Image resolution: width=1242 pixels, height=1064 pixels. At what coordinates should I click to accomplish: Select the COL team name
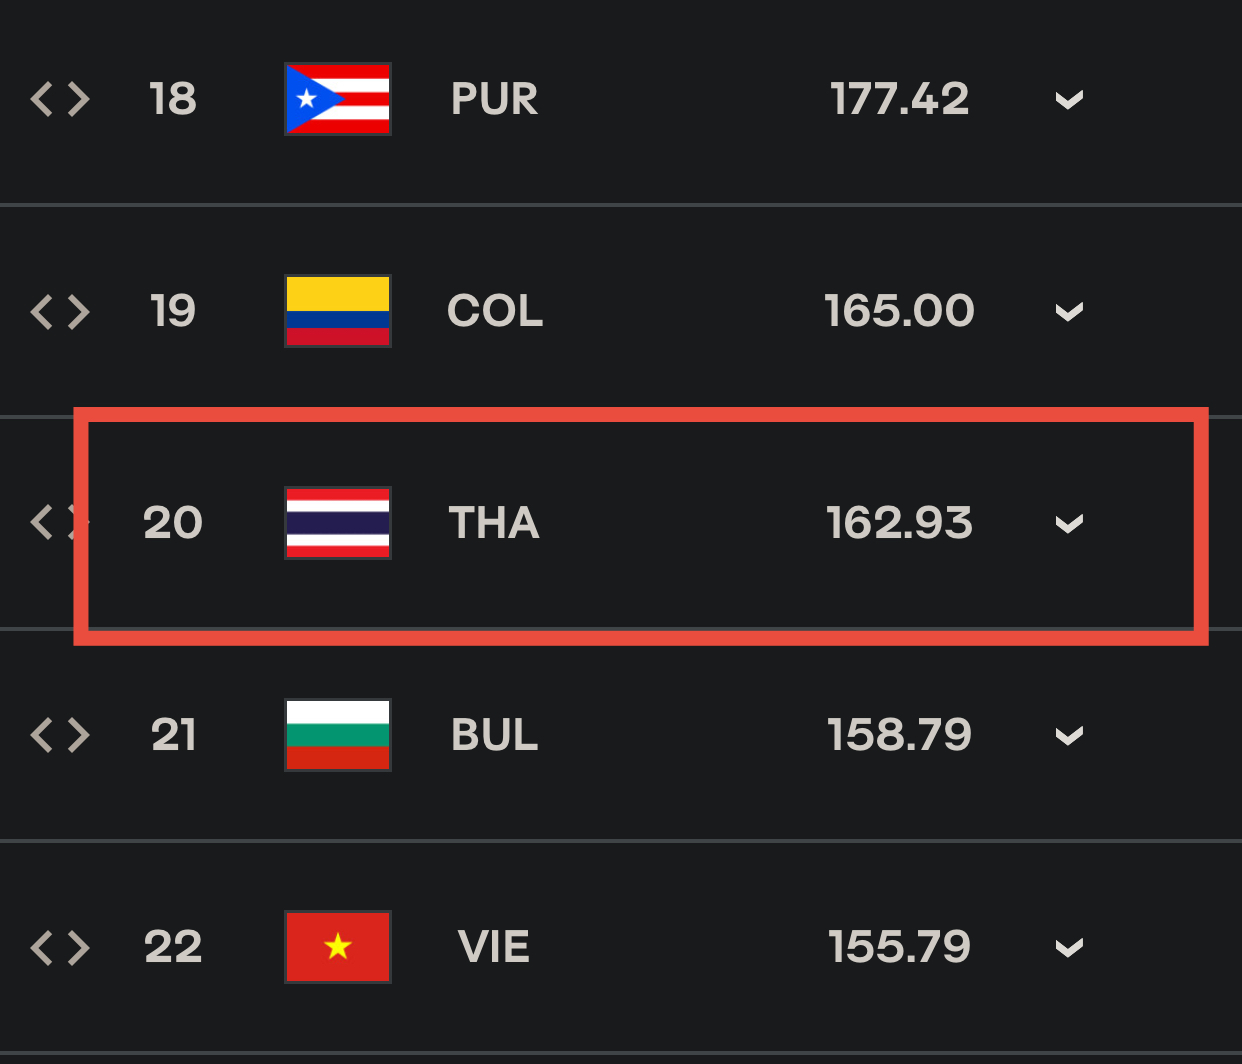pyautogui.click(x=495, y=311)
